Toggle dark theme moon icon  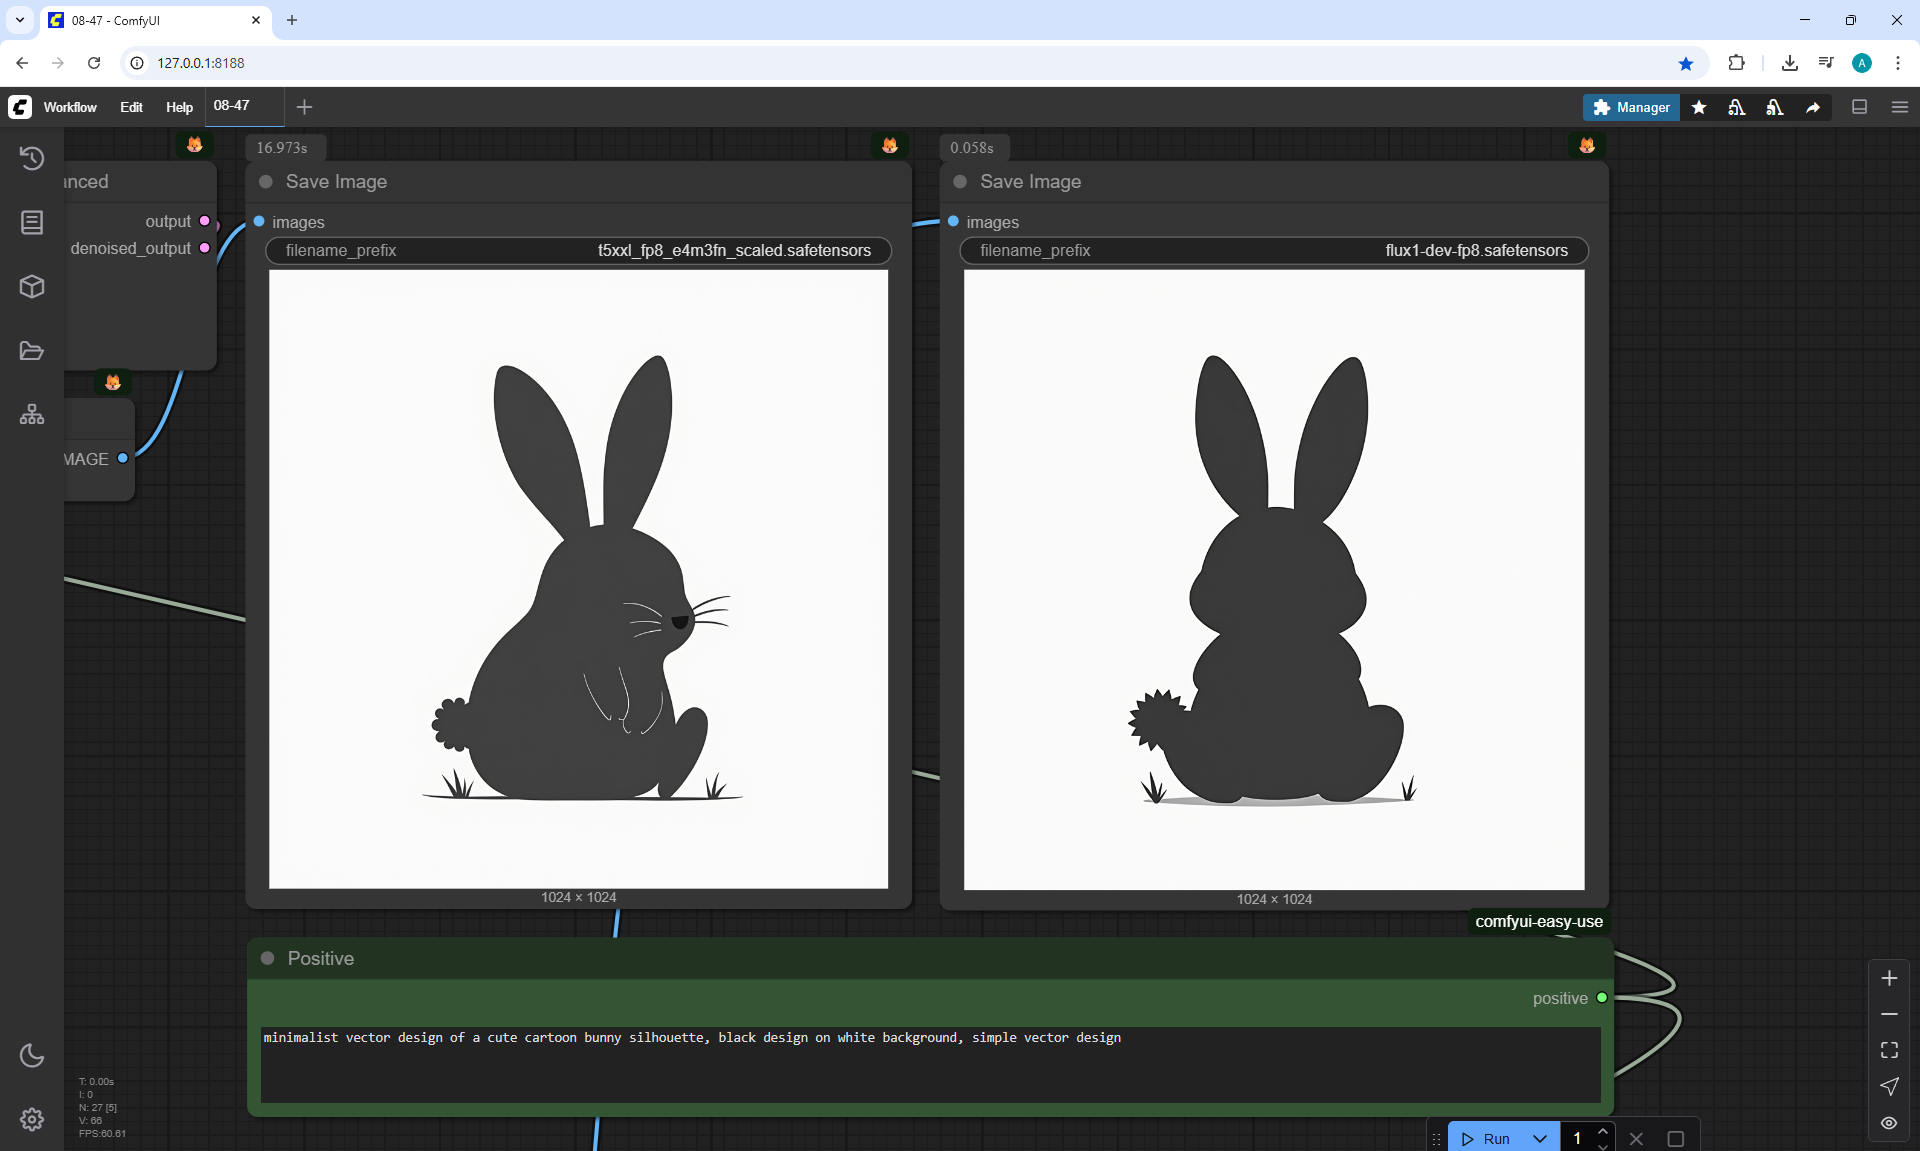tap(32, 1055)
